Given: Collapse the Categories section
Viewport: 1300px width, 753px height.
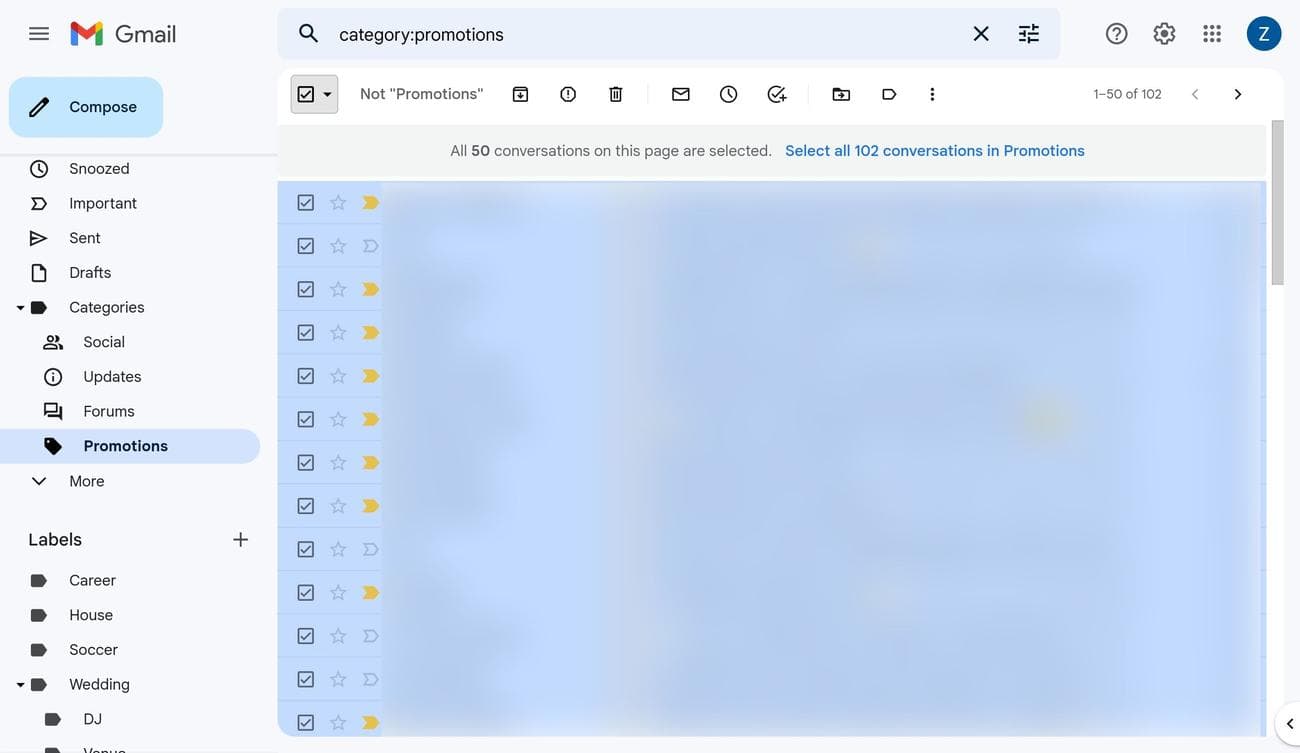Looking at the screenshot, I should pyautogui.click(x=20, y=308).
